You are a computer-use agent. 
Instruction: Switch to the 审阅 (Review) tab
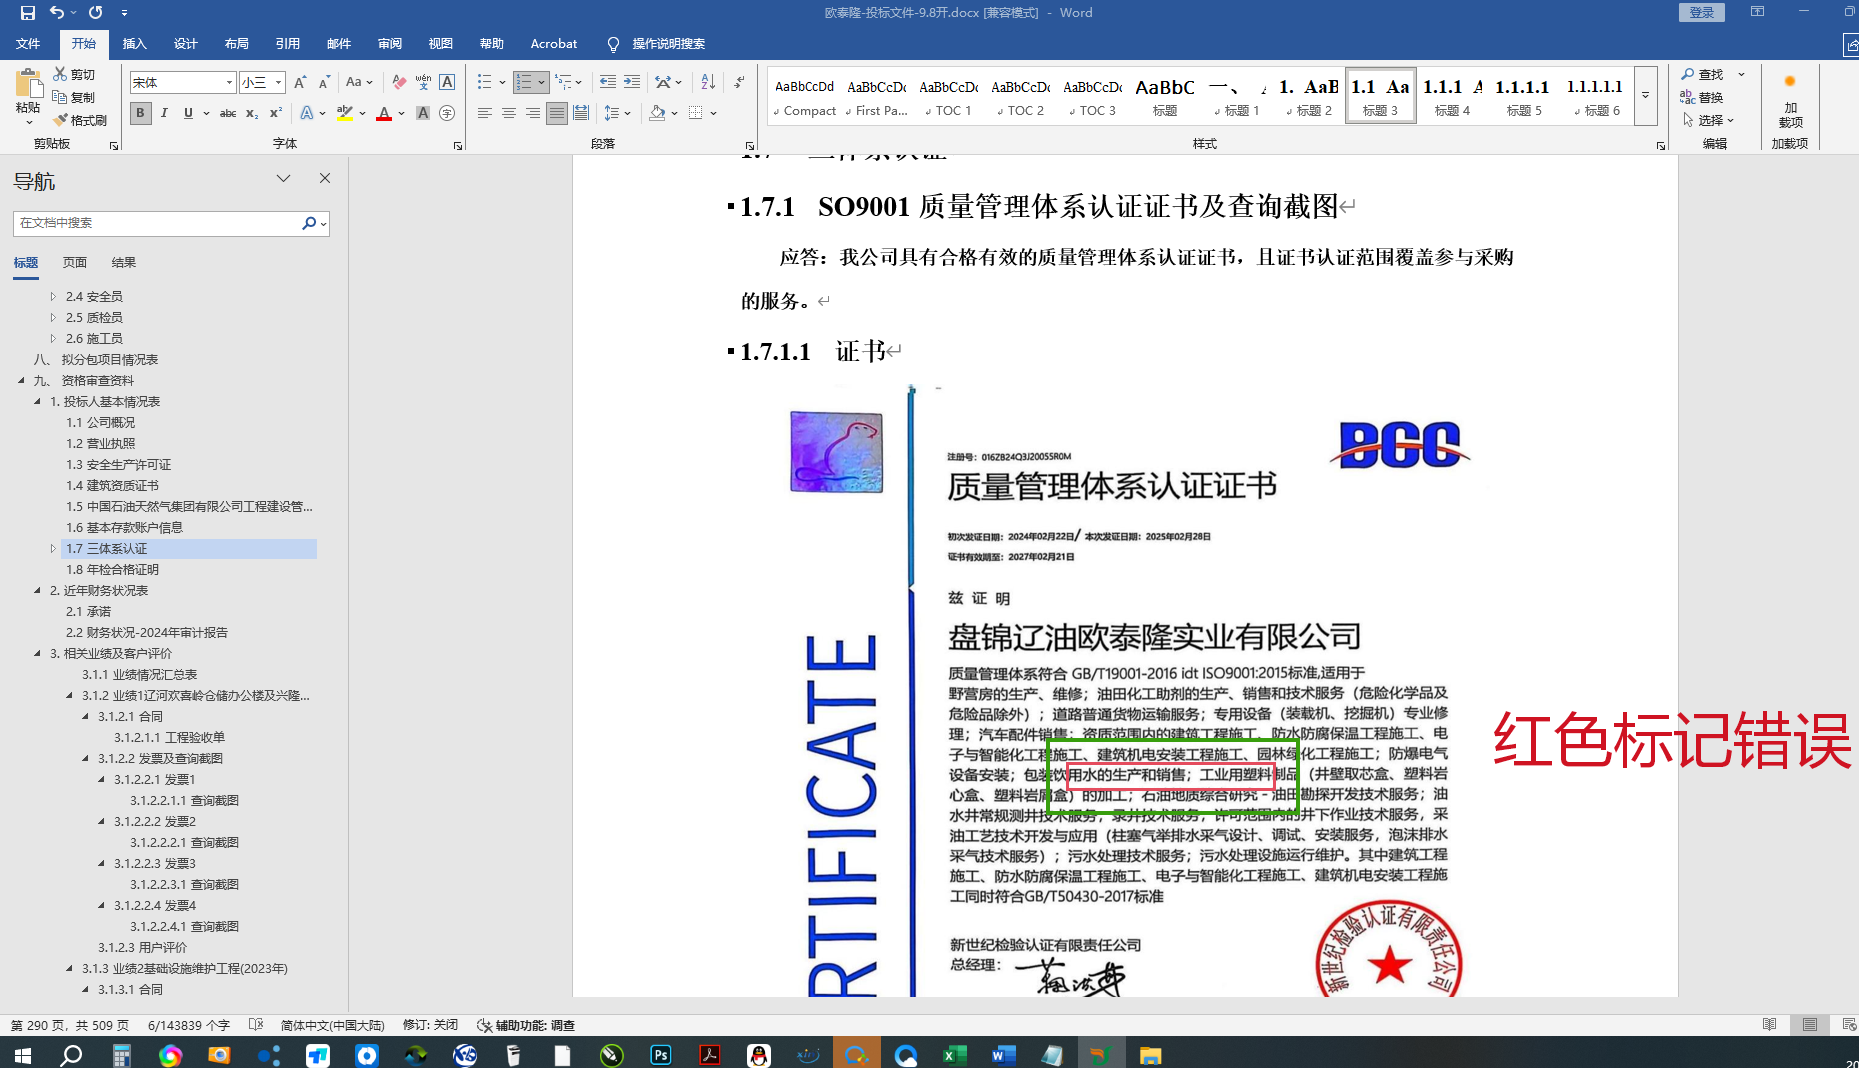point(390,44)
